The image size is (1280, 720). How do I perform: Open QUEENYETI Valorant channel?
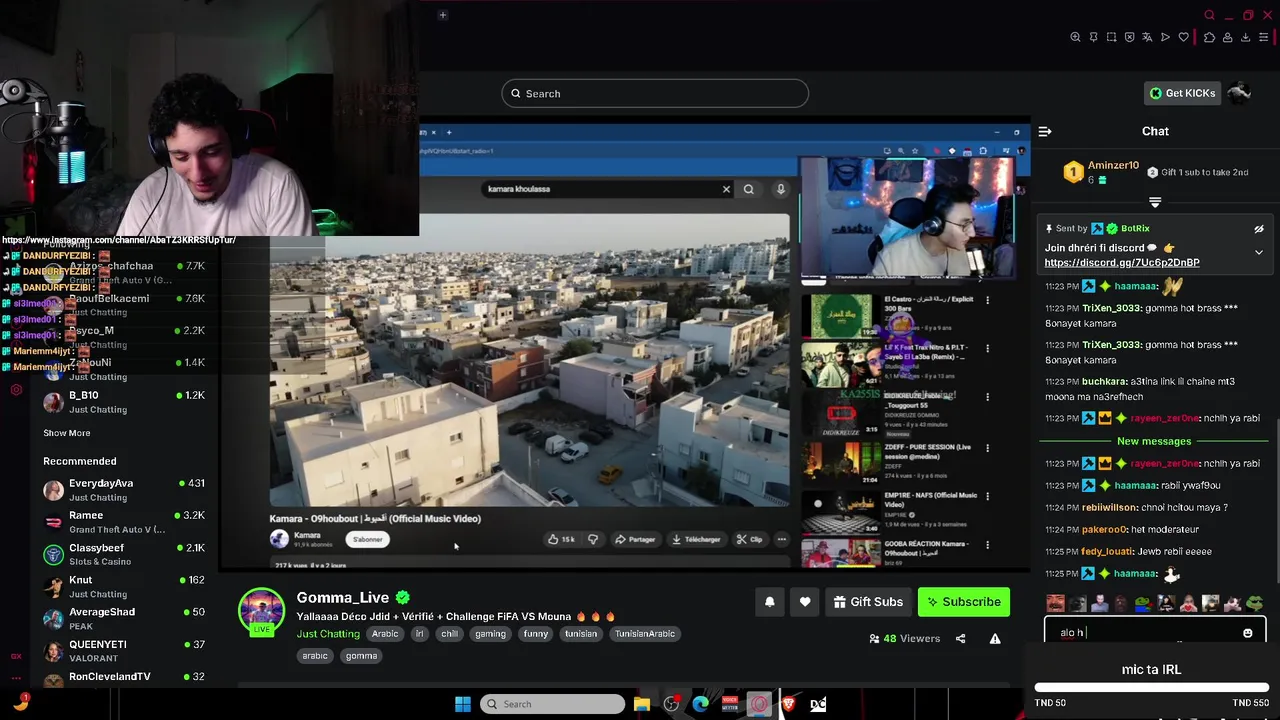(x=124, y=651)
